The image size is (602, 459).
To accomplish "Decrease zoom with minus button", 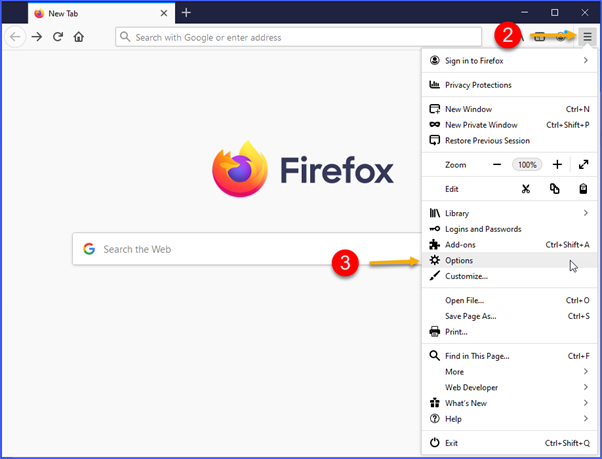I will [497, 165].
